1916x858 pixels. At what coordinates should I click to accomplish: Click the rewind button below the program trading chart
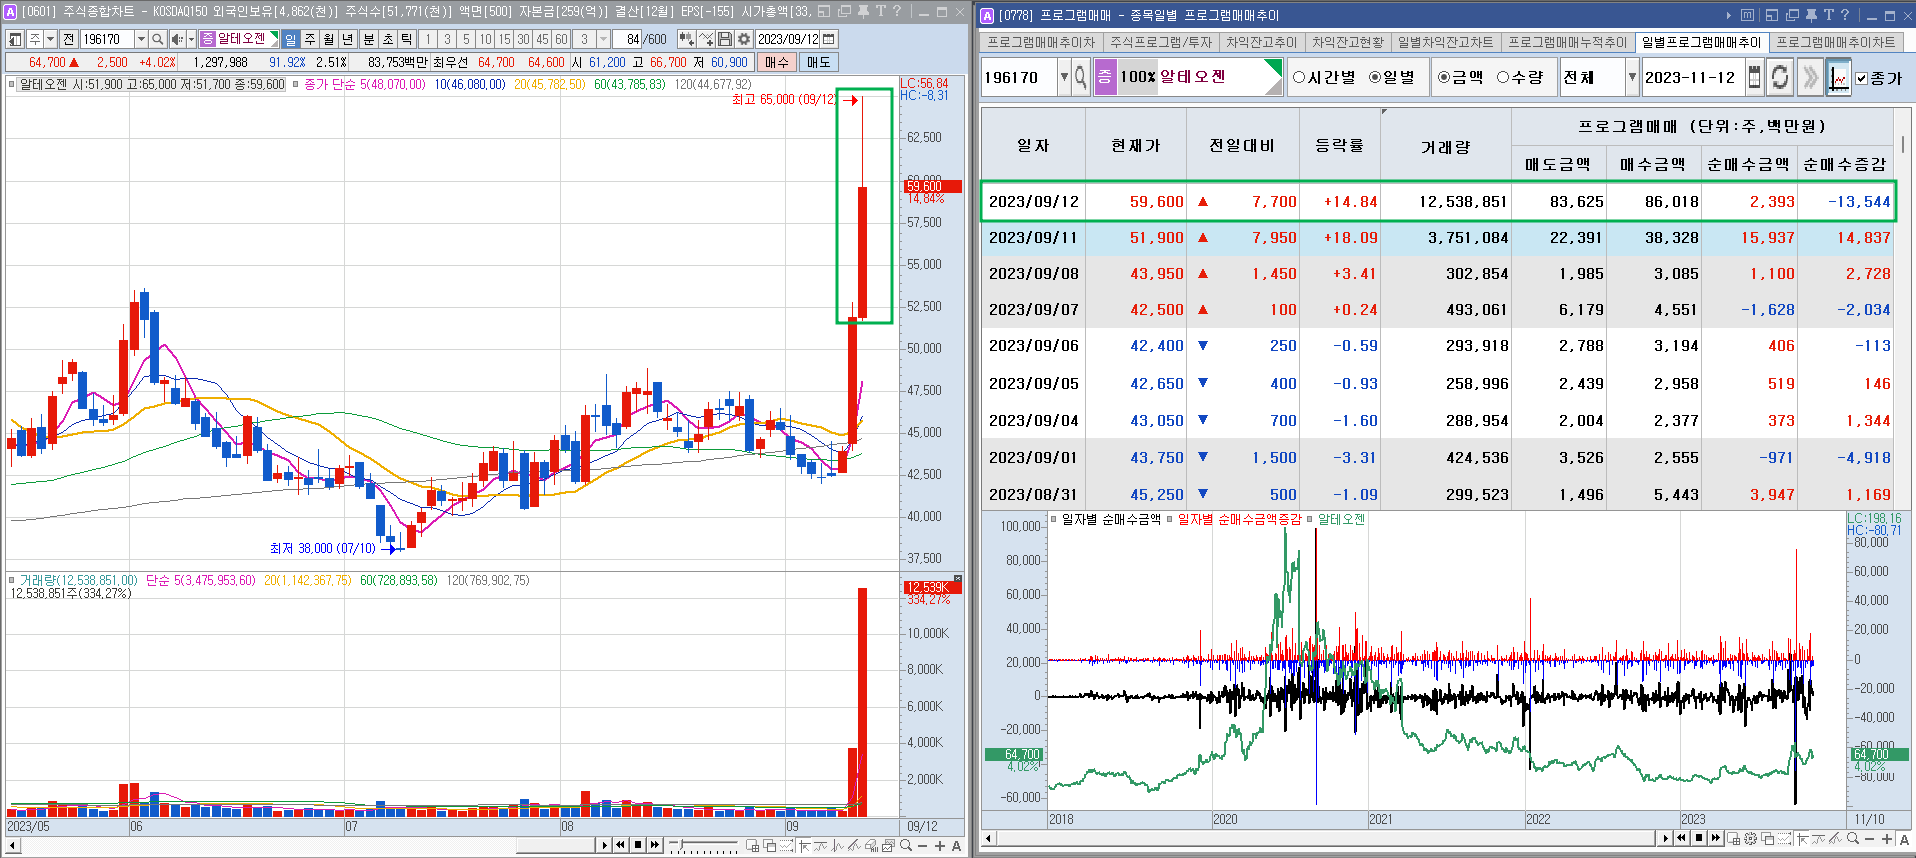[x=1682, y=839]
